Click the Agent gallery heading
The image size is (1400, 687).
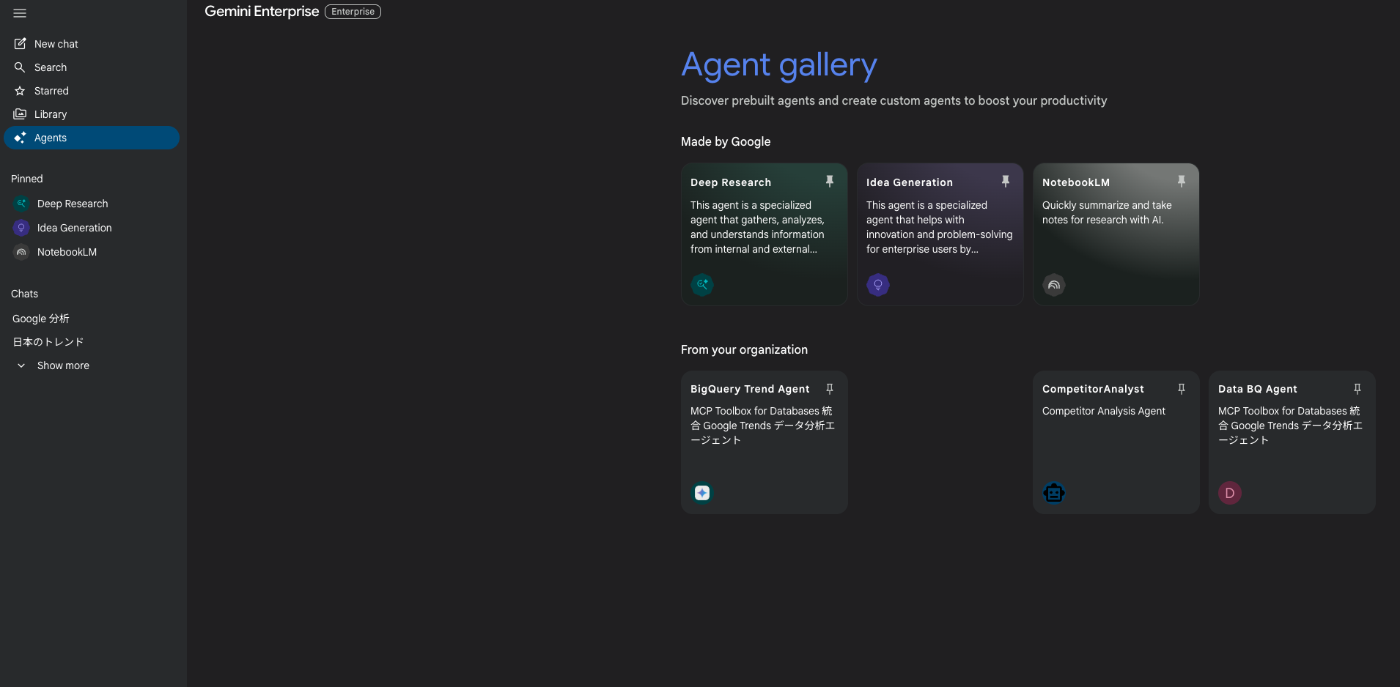click(x=779, y=65)
